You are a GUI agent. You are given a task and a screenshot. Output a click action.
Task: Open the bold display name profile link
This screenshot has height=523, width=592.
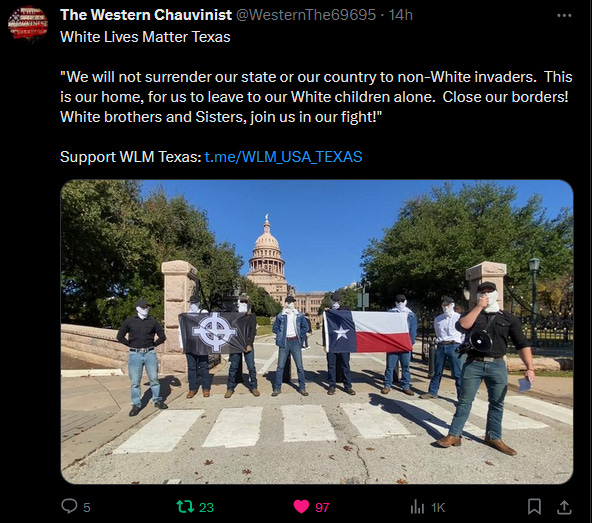click(x=146, y=15)
